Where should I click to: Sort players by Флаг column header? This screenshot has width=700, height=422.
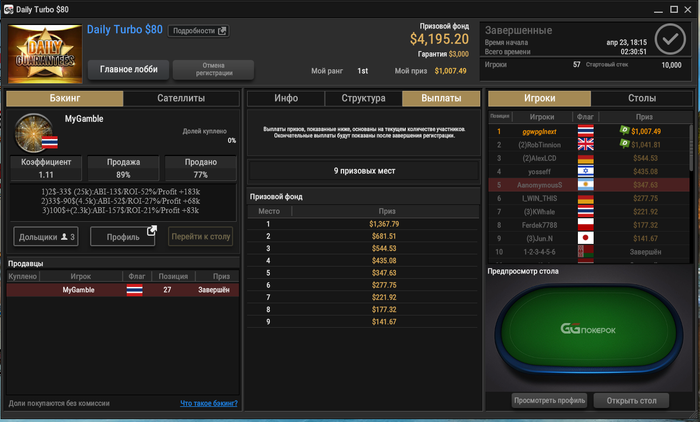click(x=585, y=117)
